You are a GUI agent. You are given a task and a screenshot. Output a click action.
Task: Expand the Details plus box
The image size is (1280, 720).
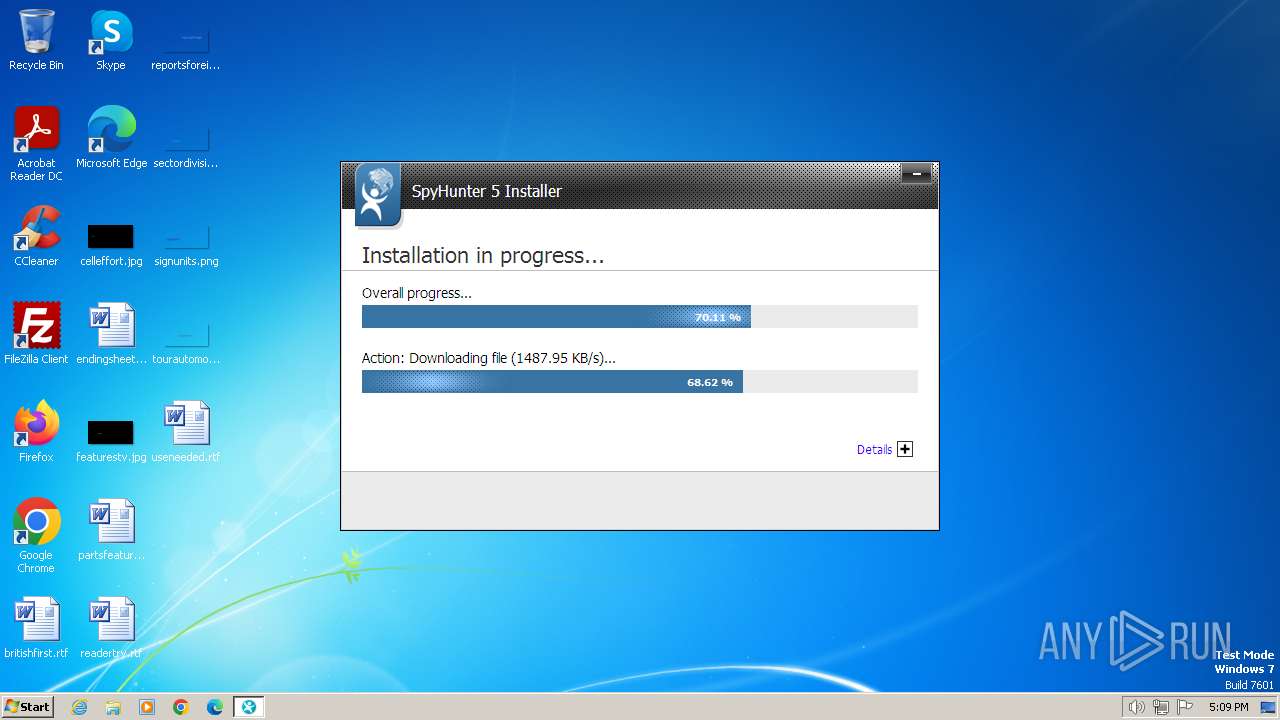[x=905, y=450]
